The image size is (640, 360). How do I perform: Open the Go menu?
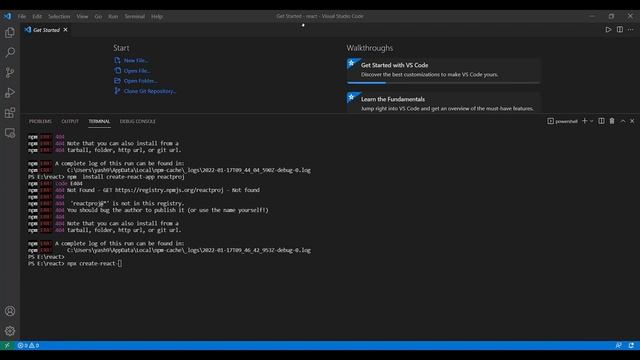pos(98,16)
